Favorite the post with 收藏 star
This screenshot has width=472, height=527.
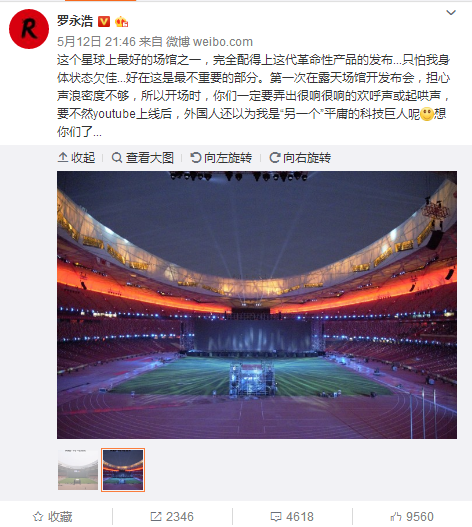coord(53,517)
